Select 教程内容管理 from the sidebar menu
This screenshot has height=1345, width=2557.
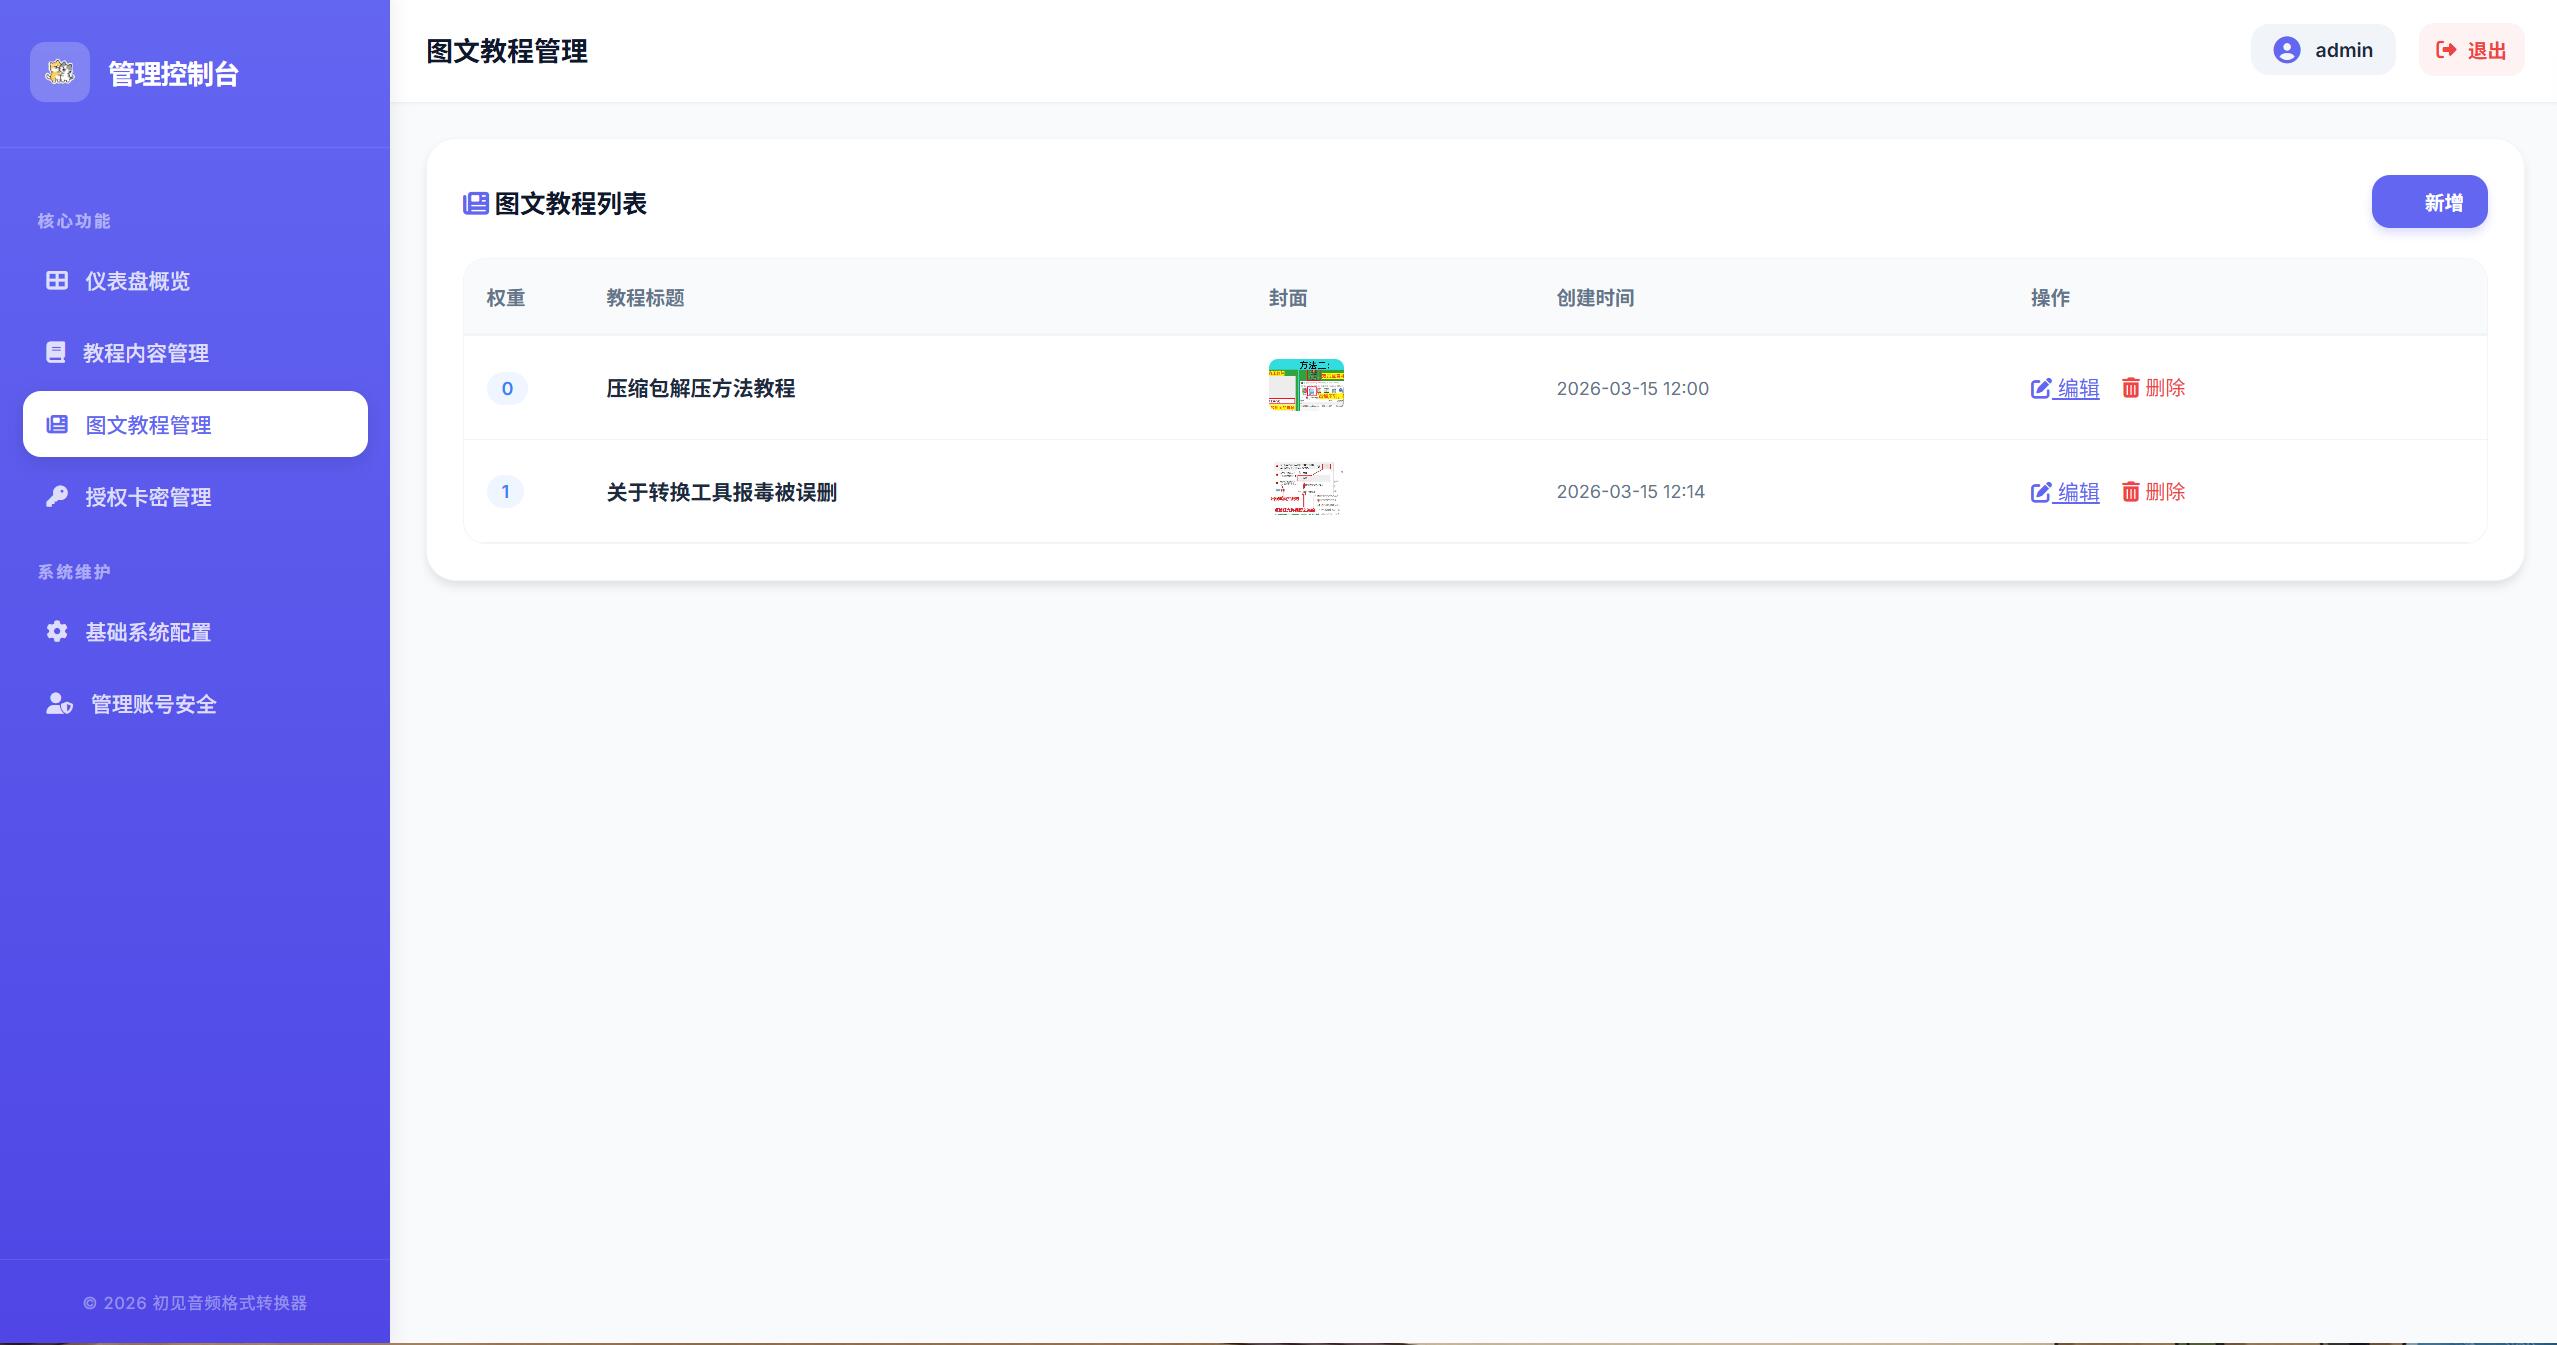pos(145,352)
